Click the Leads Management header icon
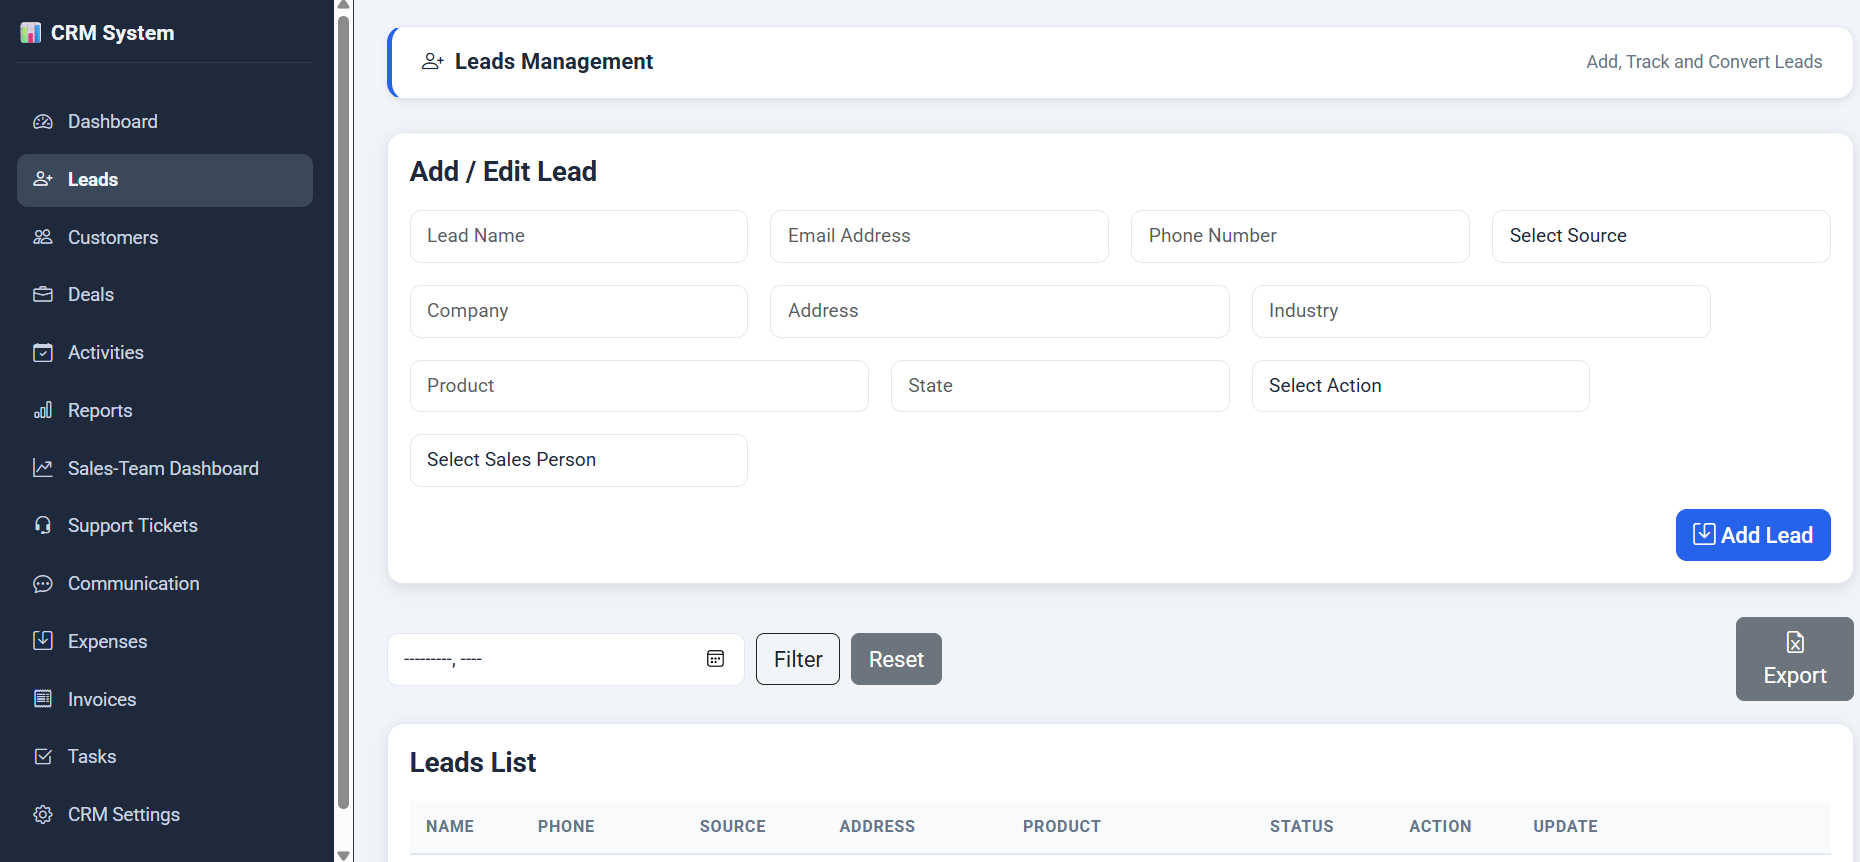Image resolution: width=1860 pixels, height=862 pixels. [x=433, y=61]
